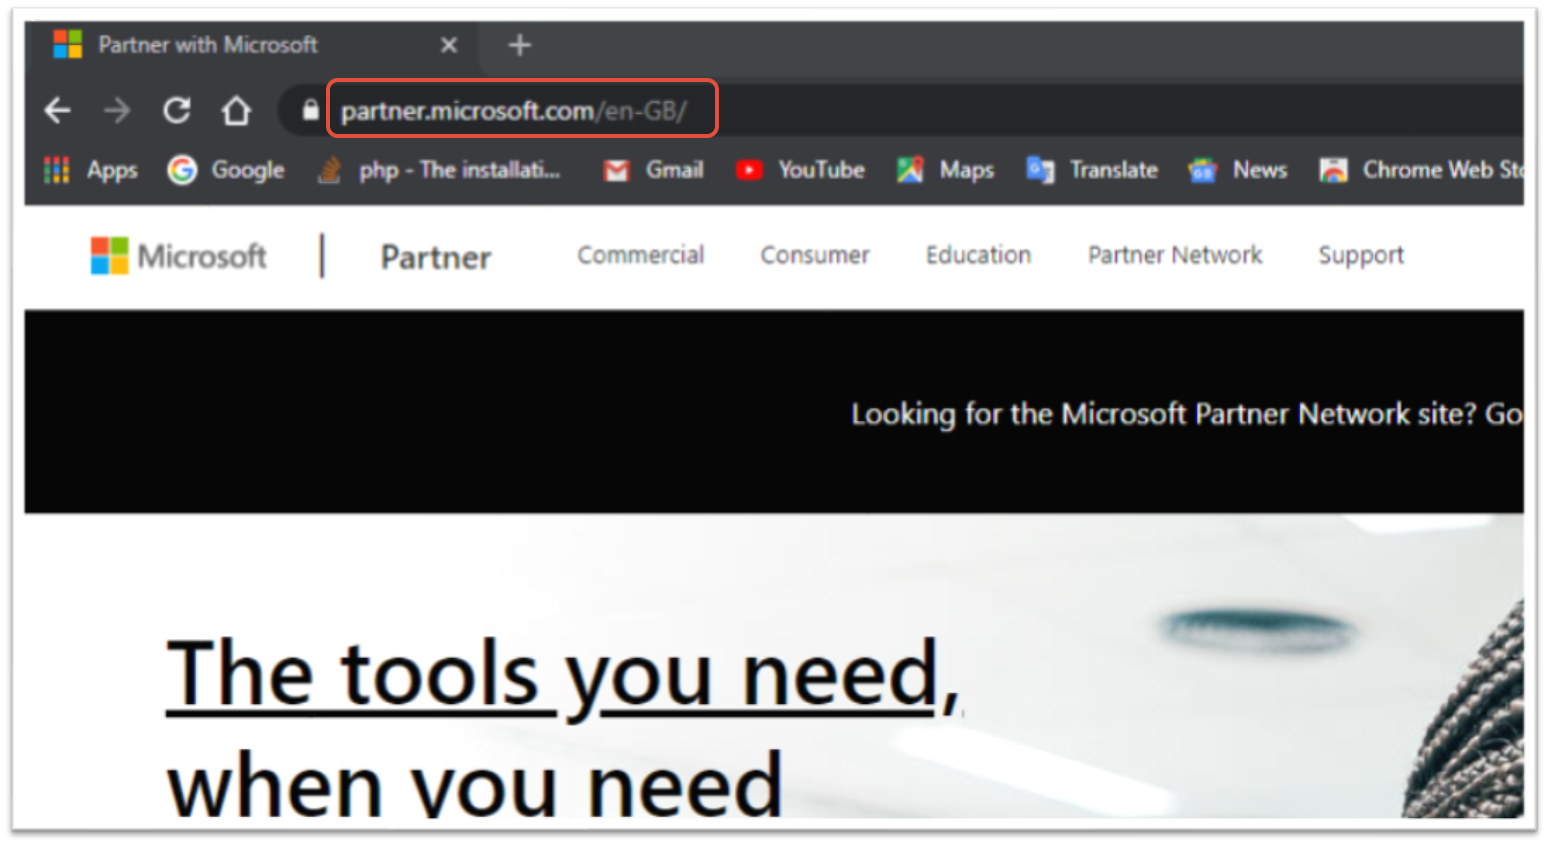Screen dimensions: 1548x845
Task: Click the browser forward arrow
Action: (117, 110)
